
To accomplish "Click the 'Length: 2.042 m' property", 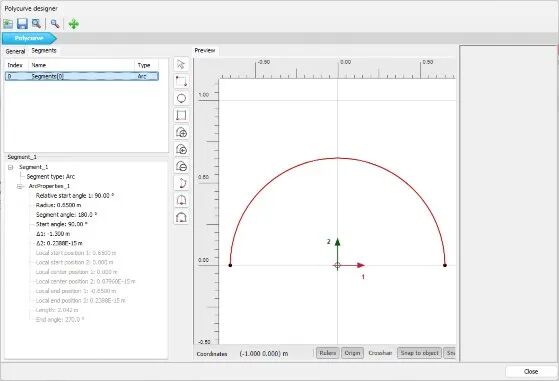I will coord(57,310).
